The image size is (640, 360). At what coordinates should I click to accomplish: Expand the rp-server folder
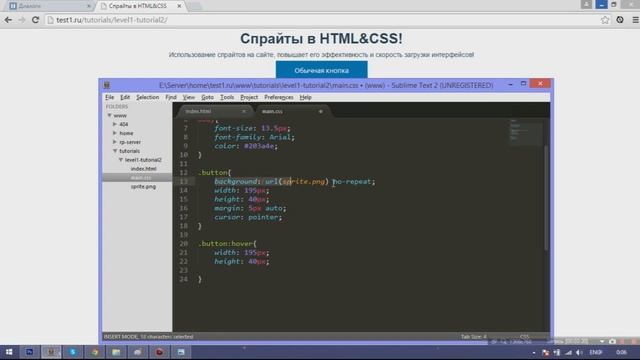pyautogui.click(x=115, y=142)
